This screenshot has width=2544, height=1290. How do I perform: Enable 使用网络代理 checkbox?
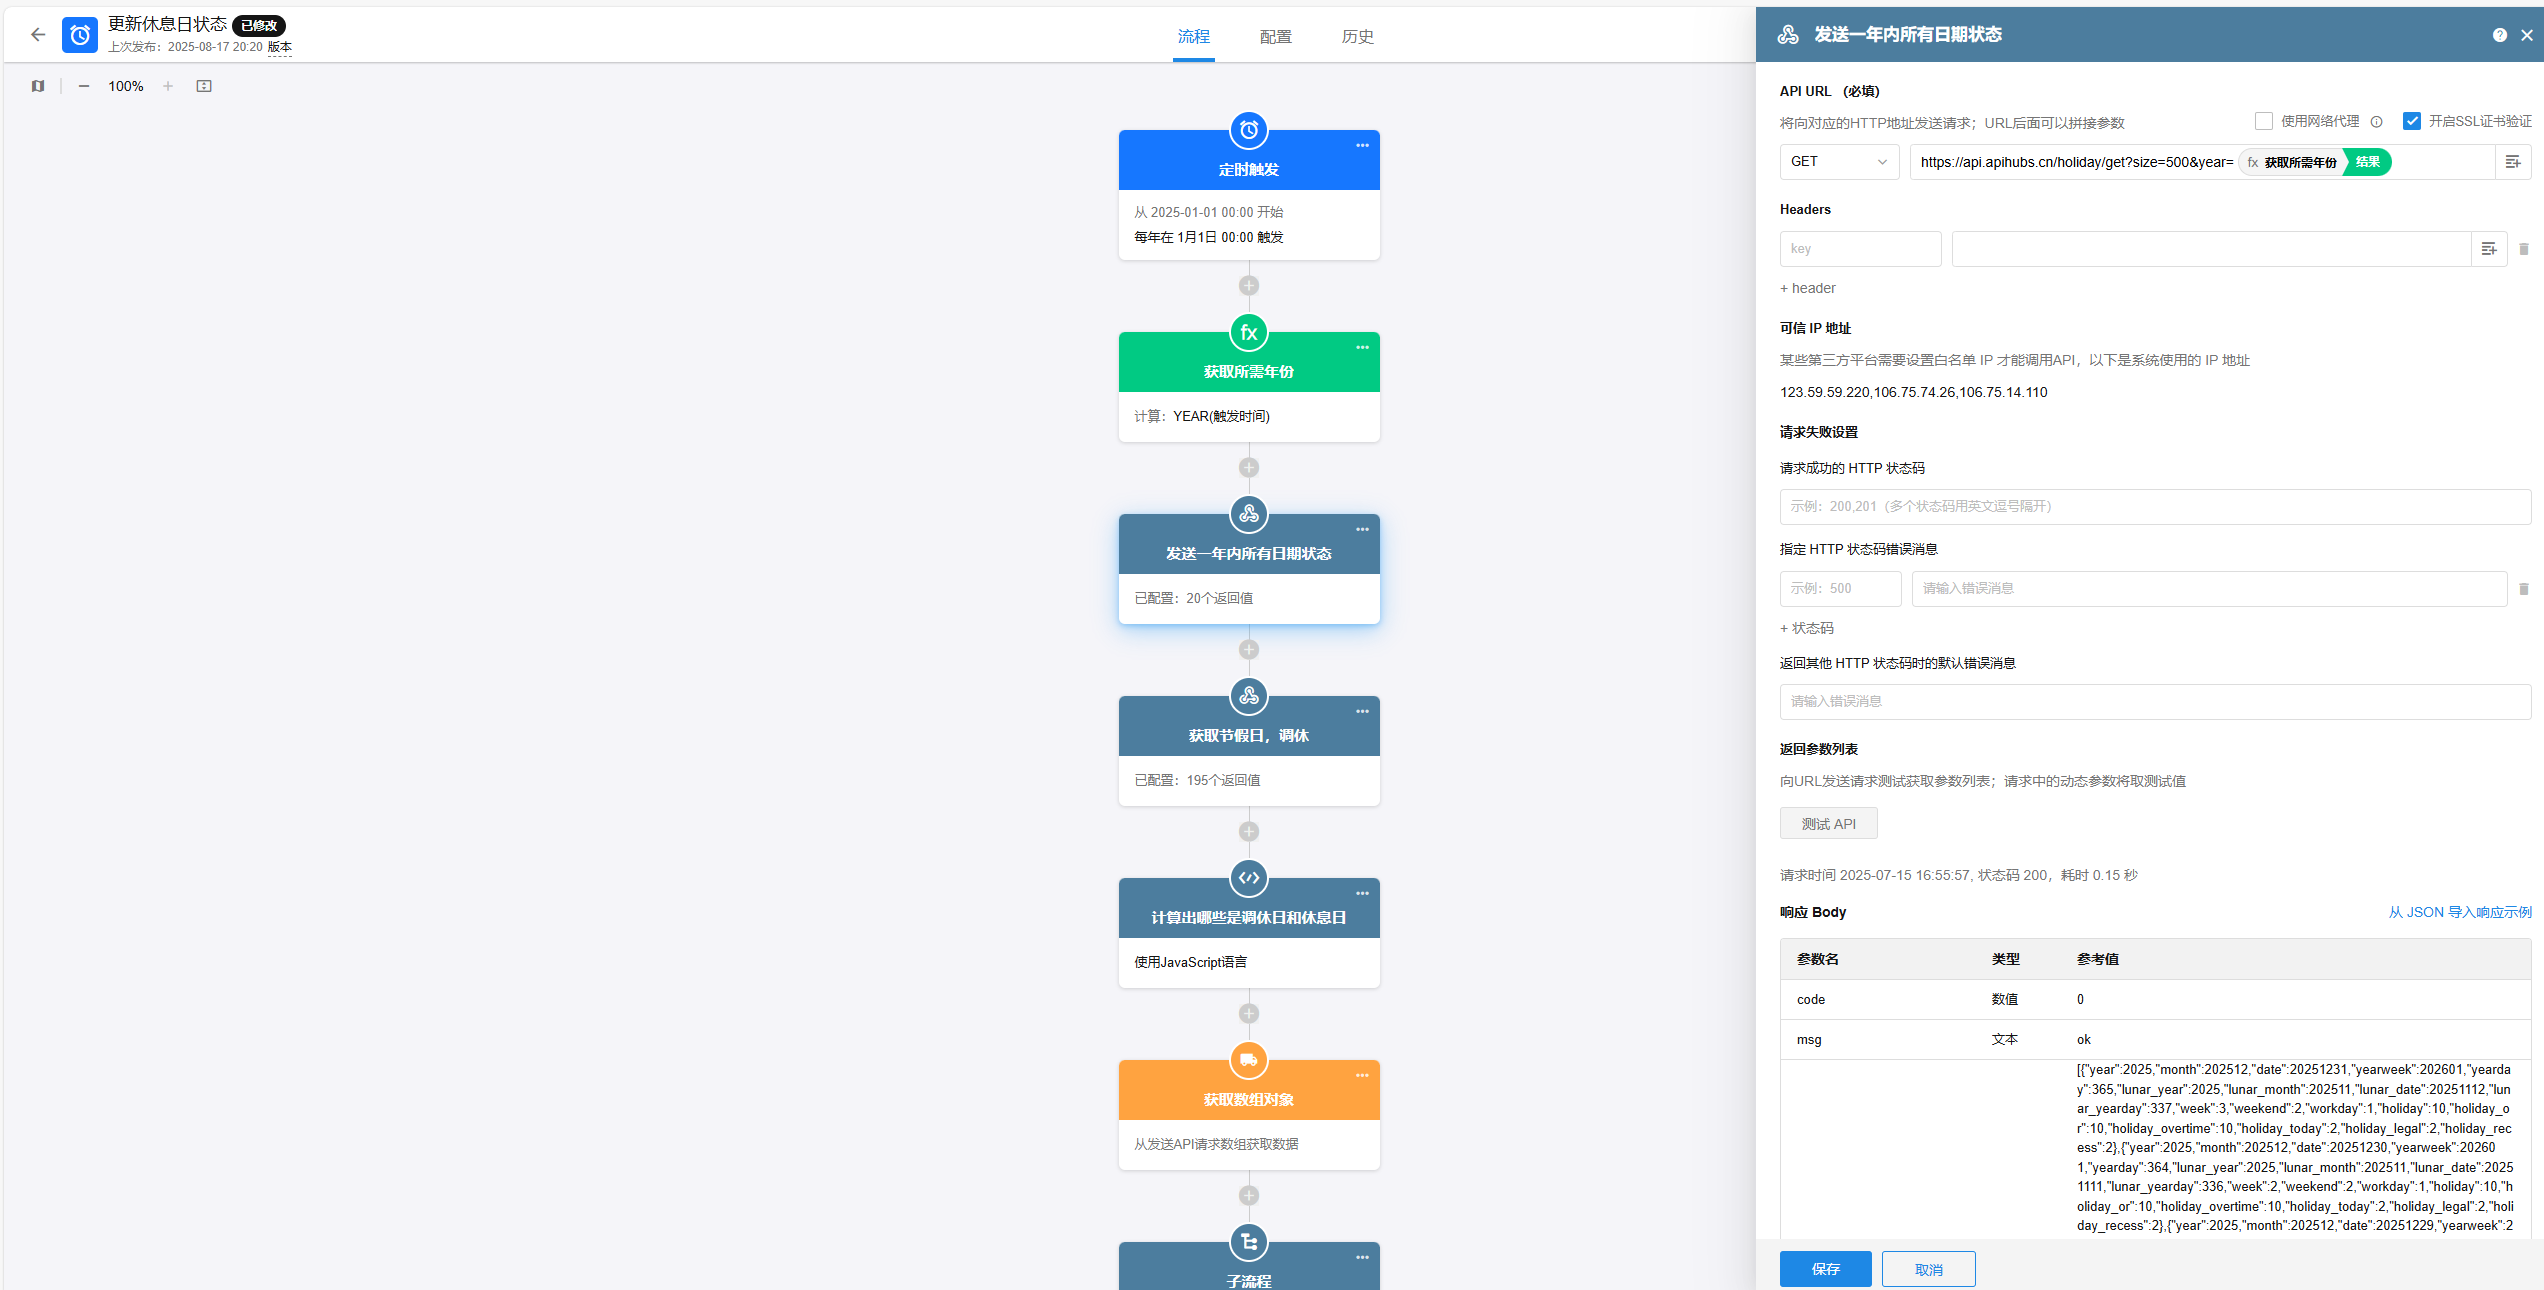2264,121
